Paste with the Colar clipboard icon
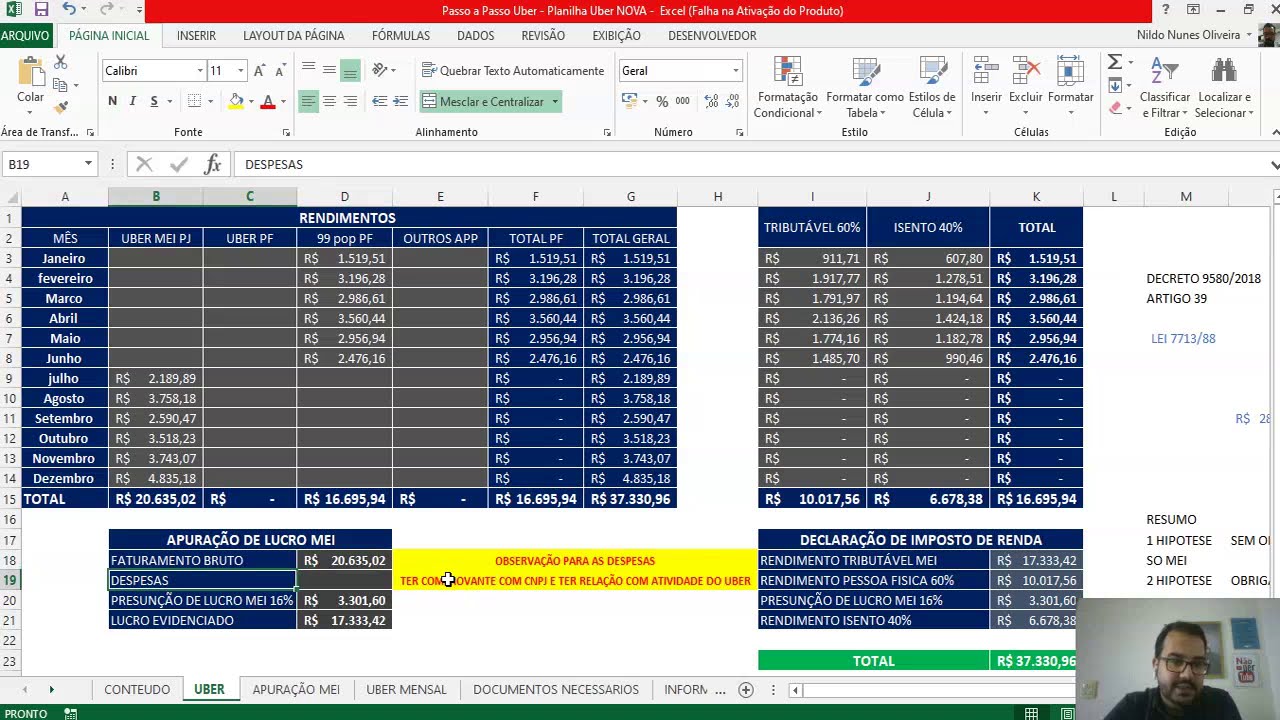 (x=30, y=73)
